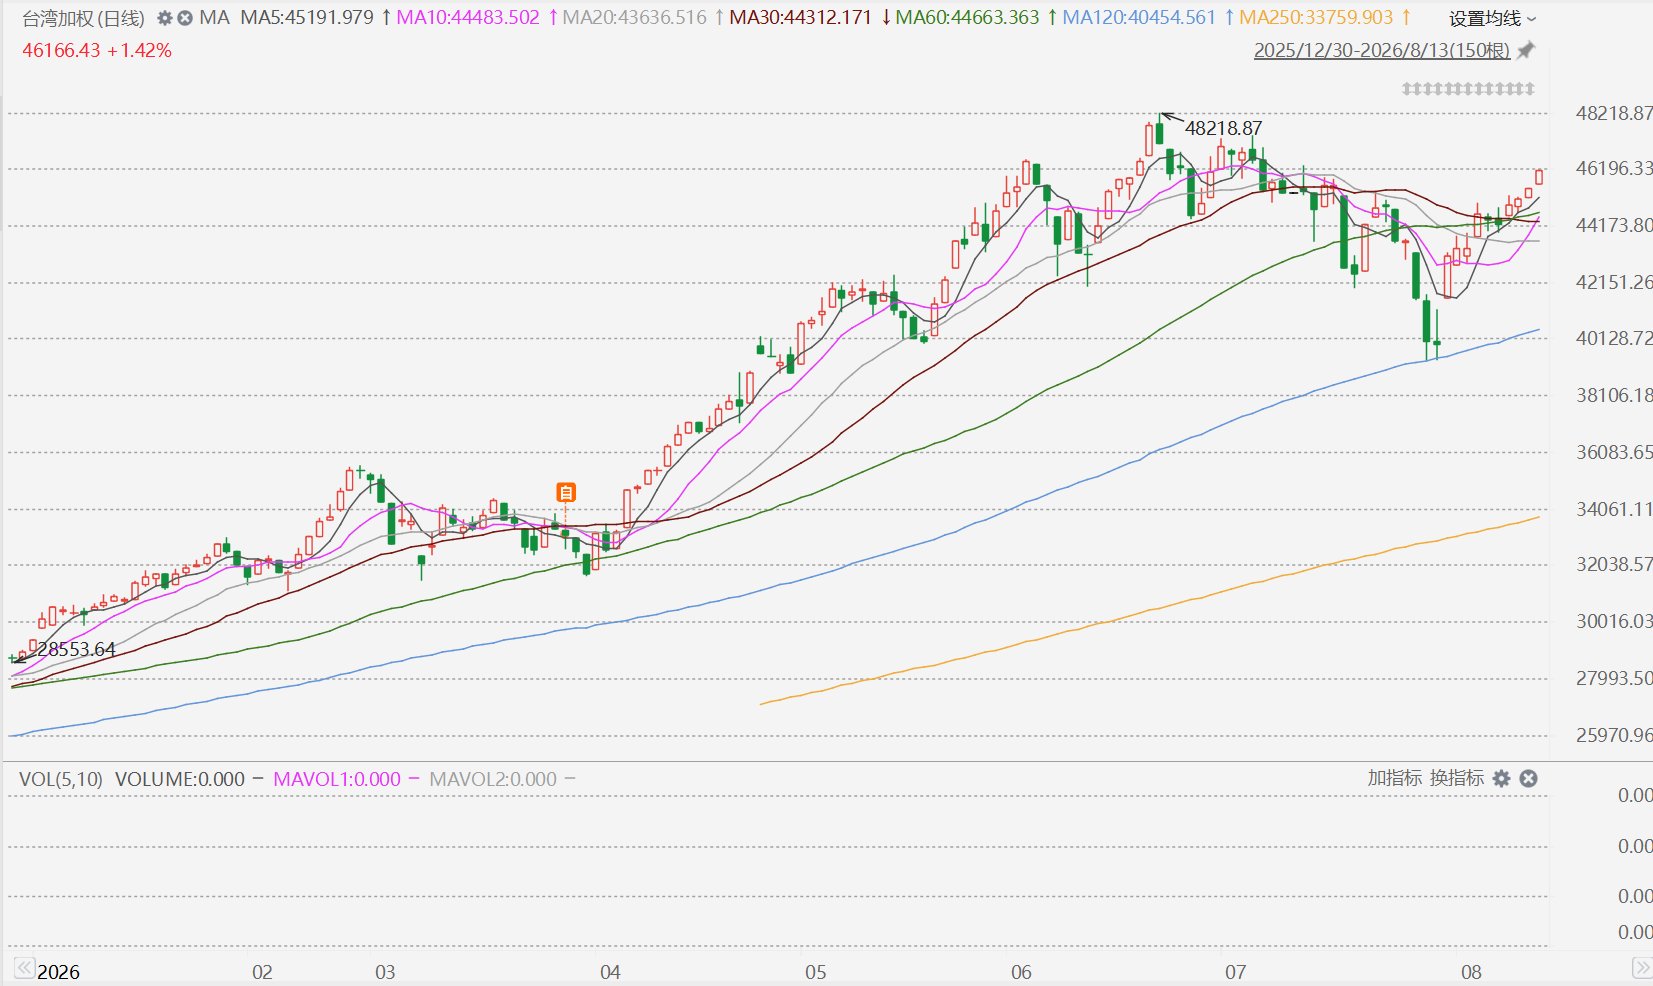Close the VOL indicator panel with X icon

coord(1528,778)
